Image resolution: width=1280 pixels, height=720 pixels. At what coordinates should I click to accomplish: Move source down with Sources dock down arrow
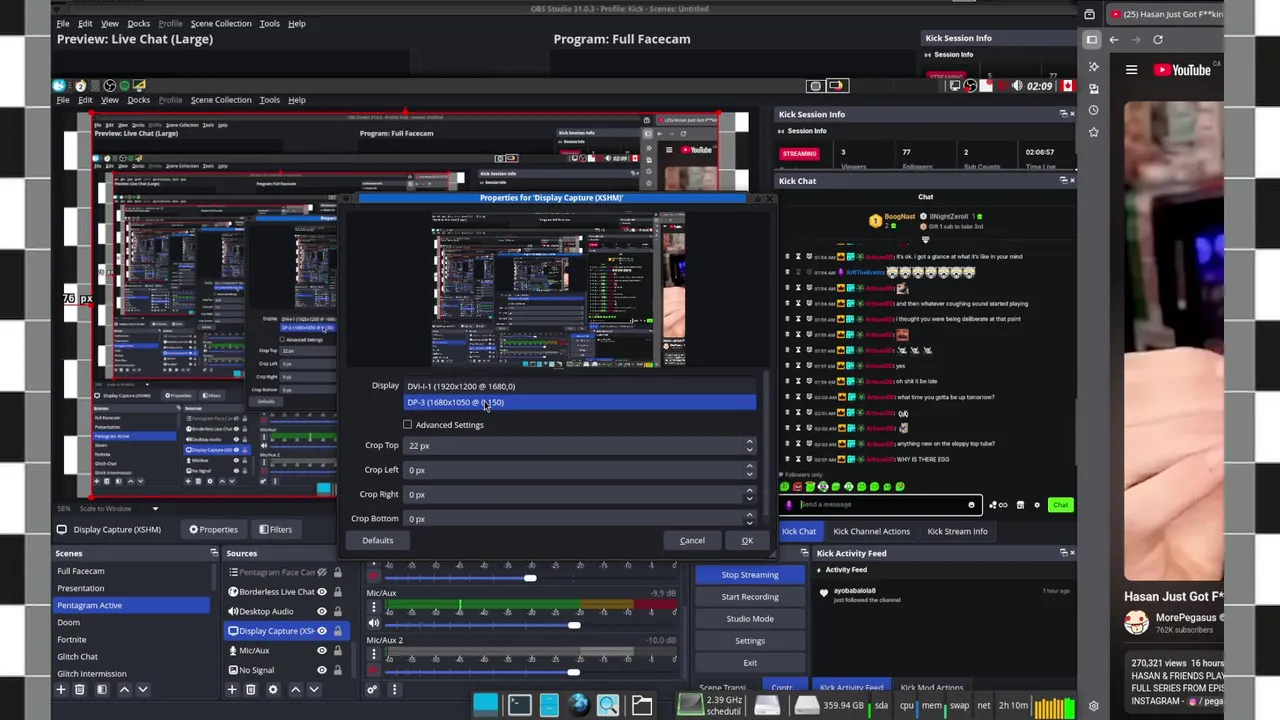click(313, 689)
